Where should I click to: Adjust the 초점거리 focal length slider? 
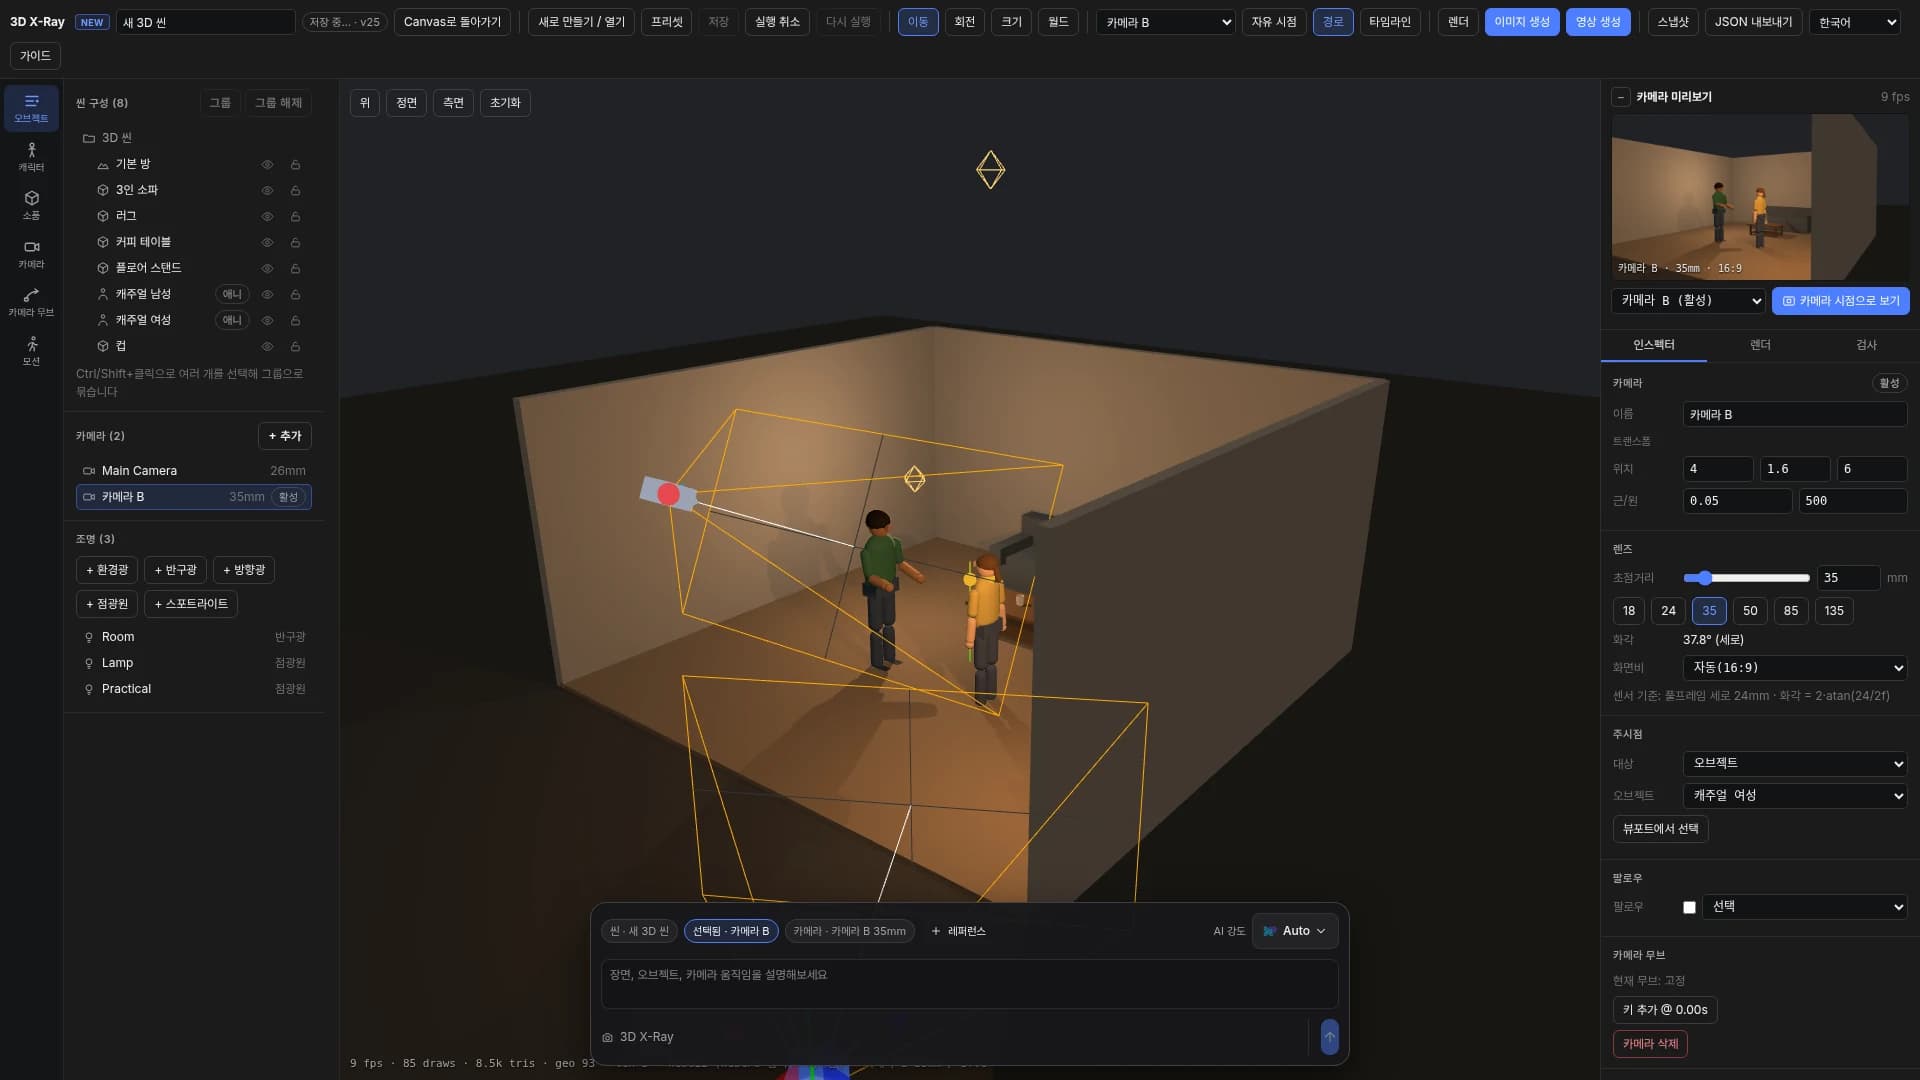[1746, 578]
